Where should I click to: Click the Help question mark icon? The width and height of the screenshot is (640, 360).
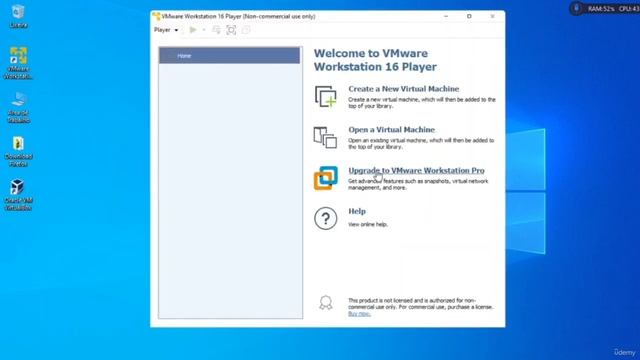(325, 218)
